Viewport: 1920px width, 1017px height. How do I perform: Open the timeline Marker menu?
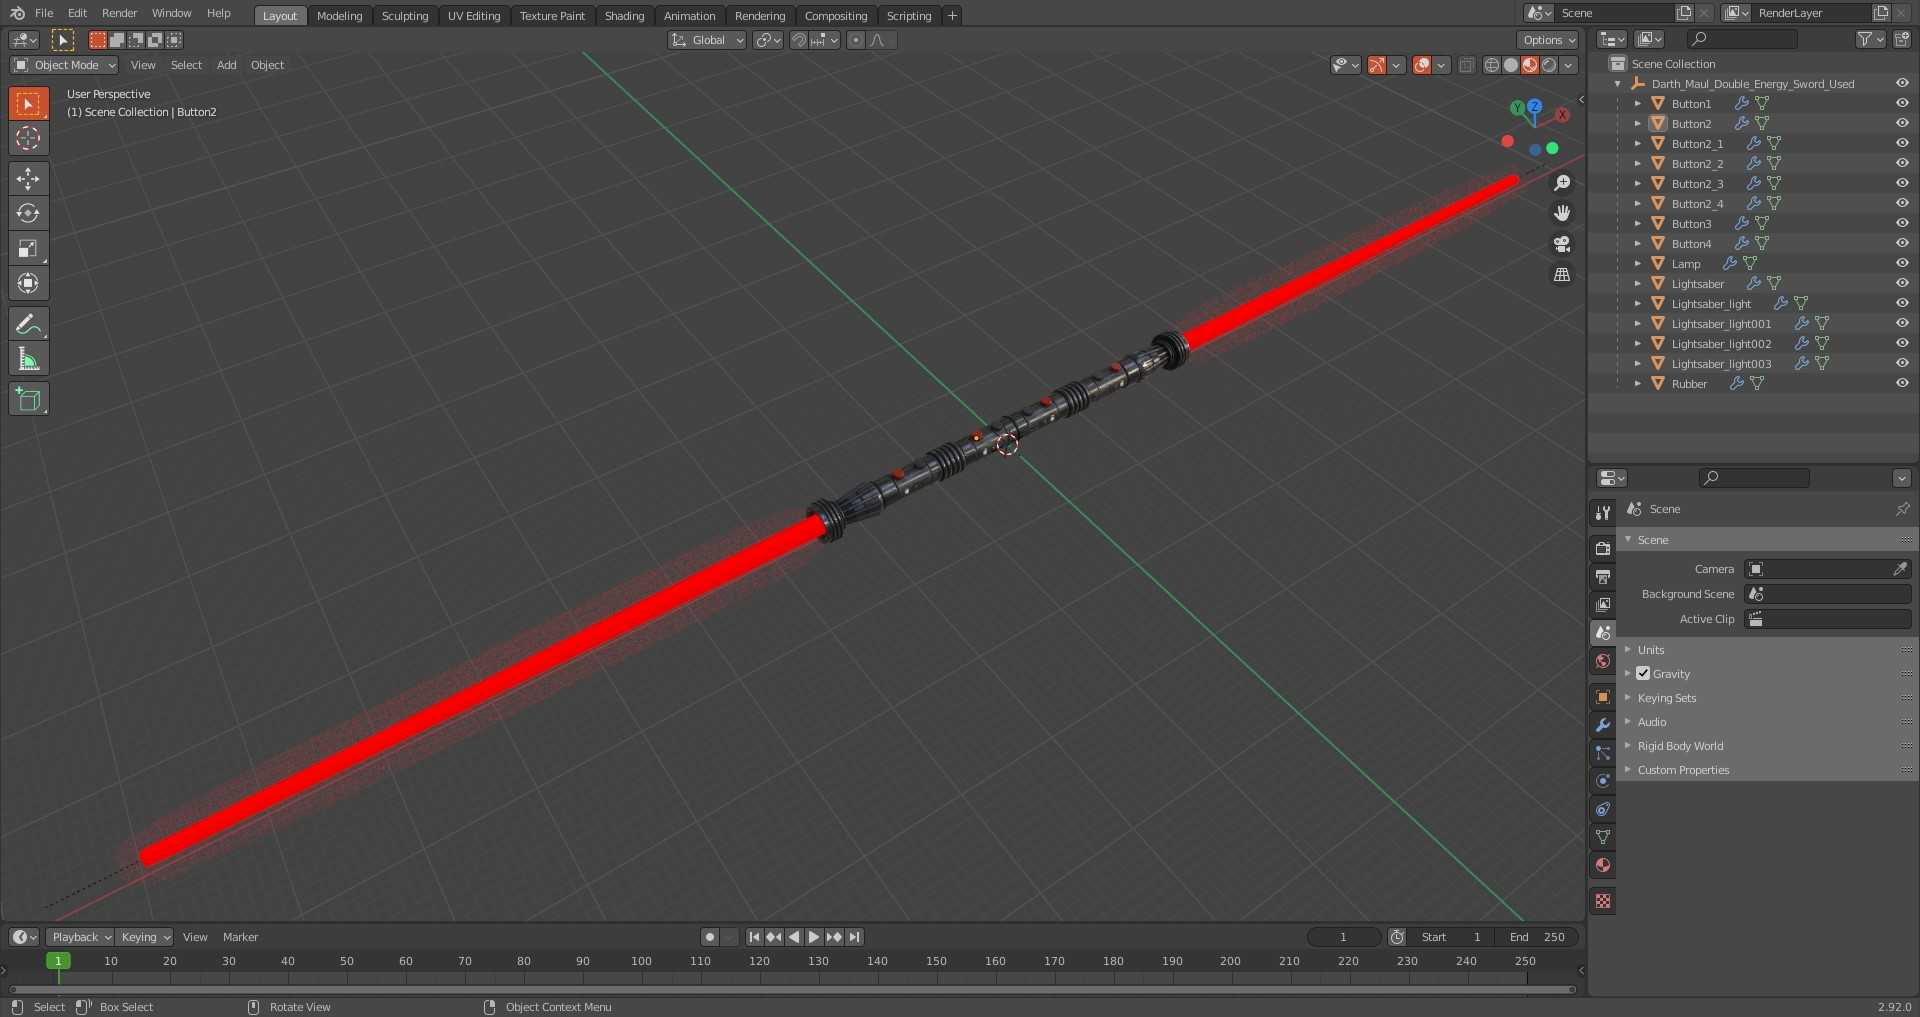(x=240, y=937)
